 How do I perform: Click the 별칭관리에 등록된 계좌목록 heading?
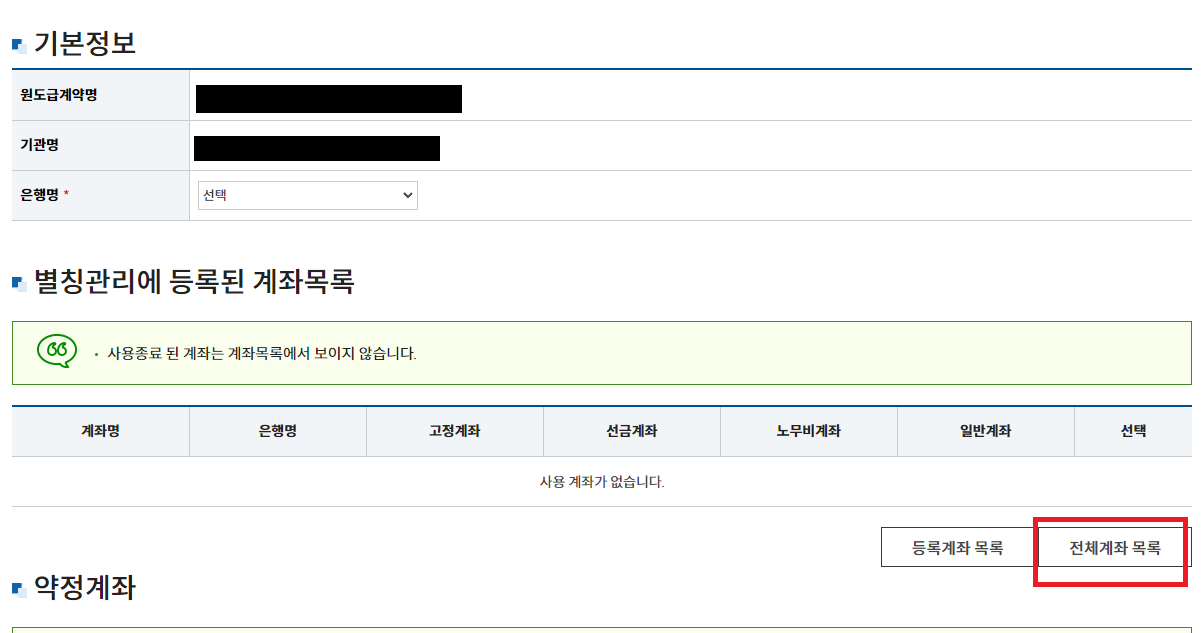(195, 282)
